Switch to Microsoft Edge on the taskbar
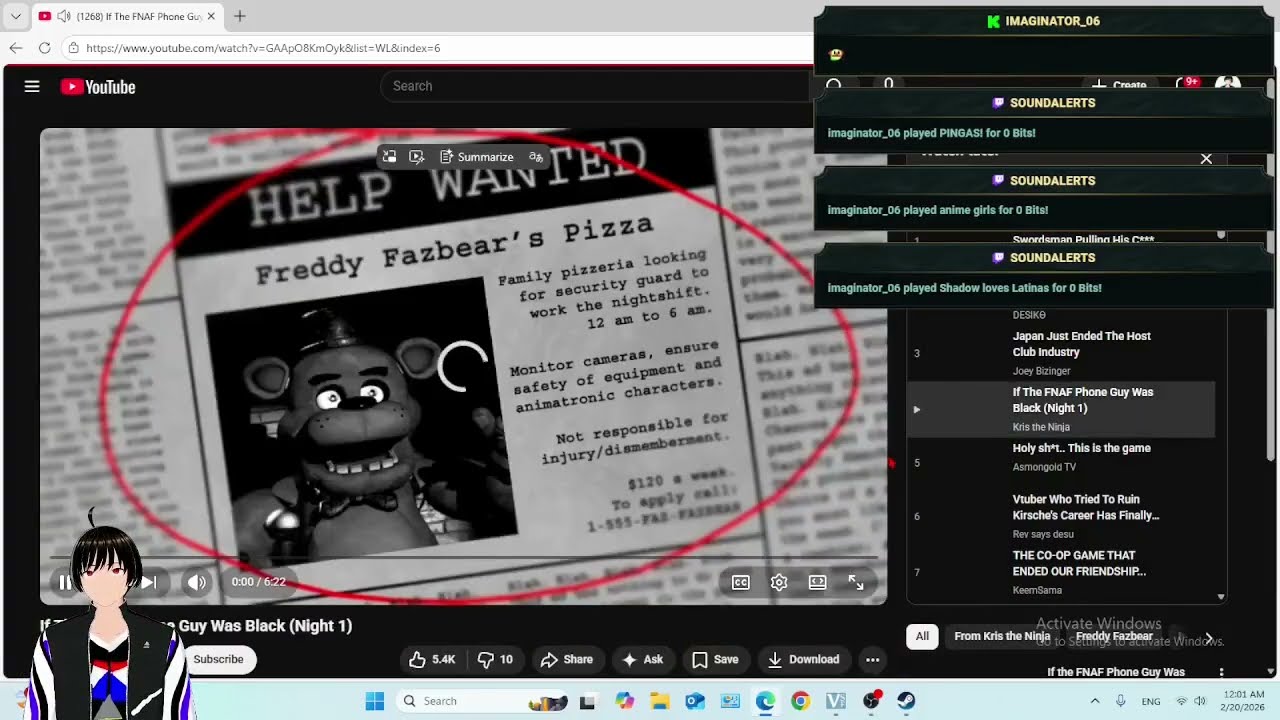Screen dimensions: 1280x720 tap(765, 701)
